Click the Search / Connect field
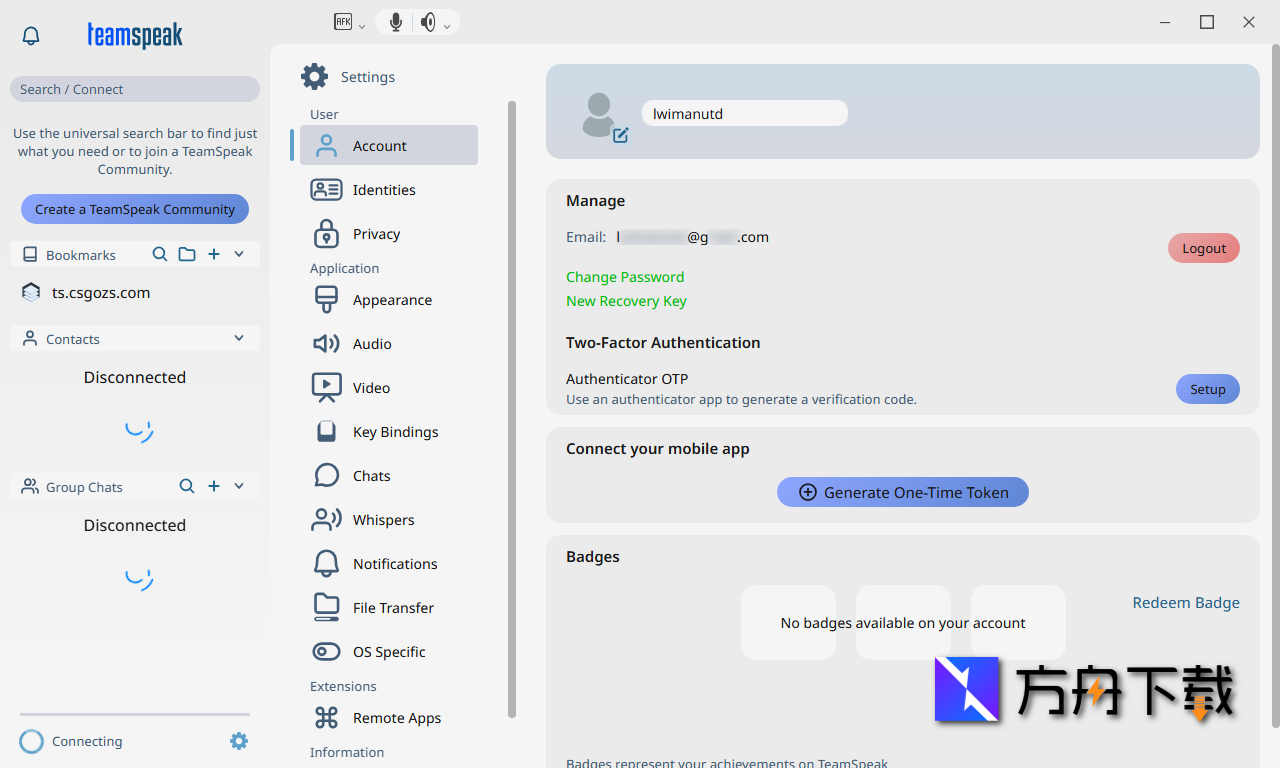1280x768 pixels. point(135,89)
